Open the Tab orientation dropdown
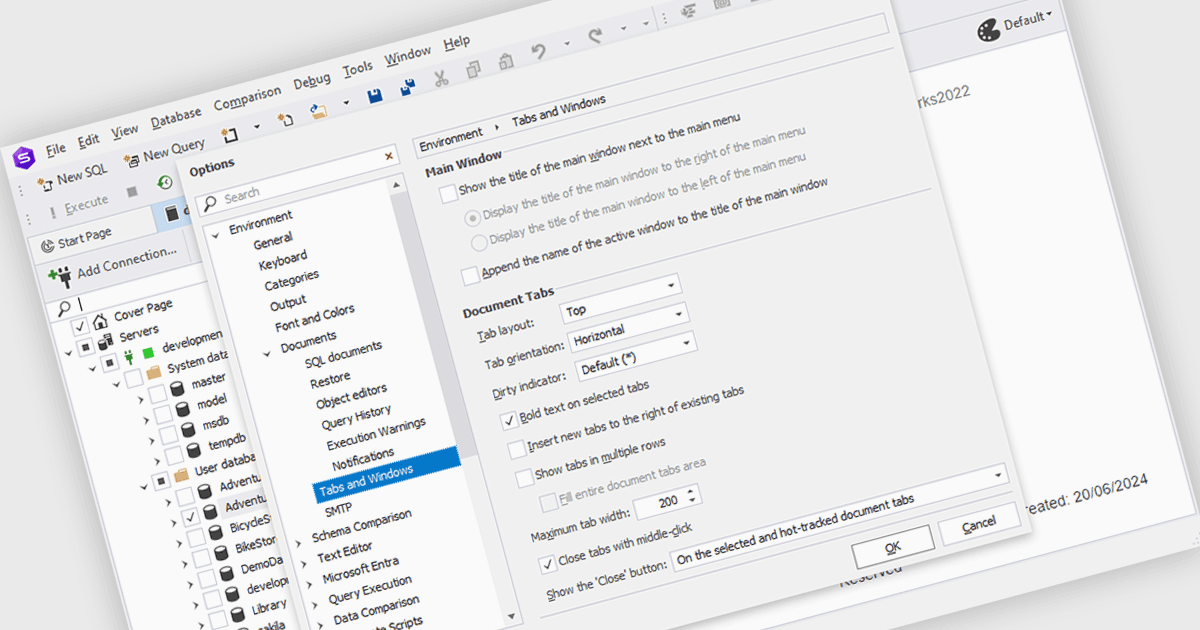Viewport: 1200px width, 630px height. [x=631, y=326]
